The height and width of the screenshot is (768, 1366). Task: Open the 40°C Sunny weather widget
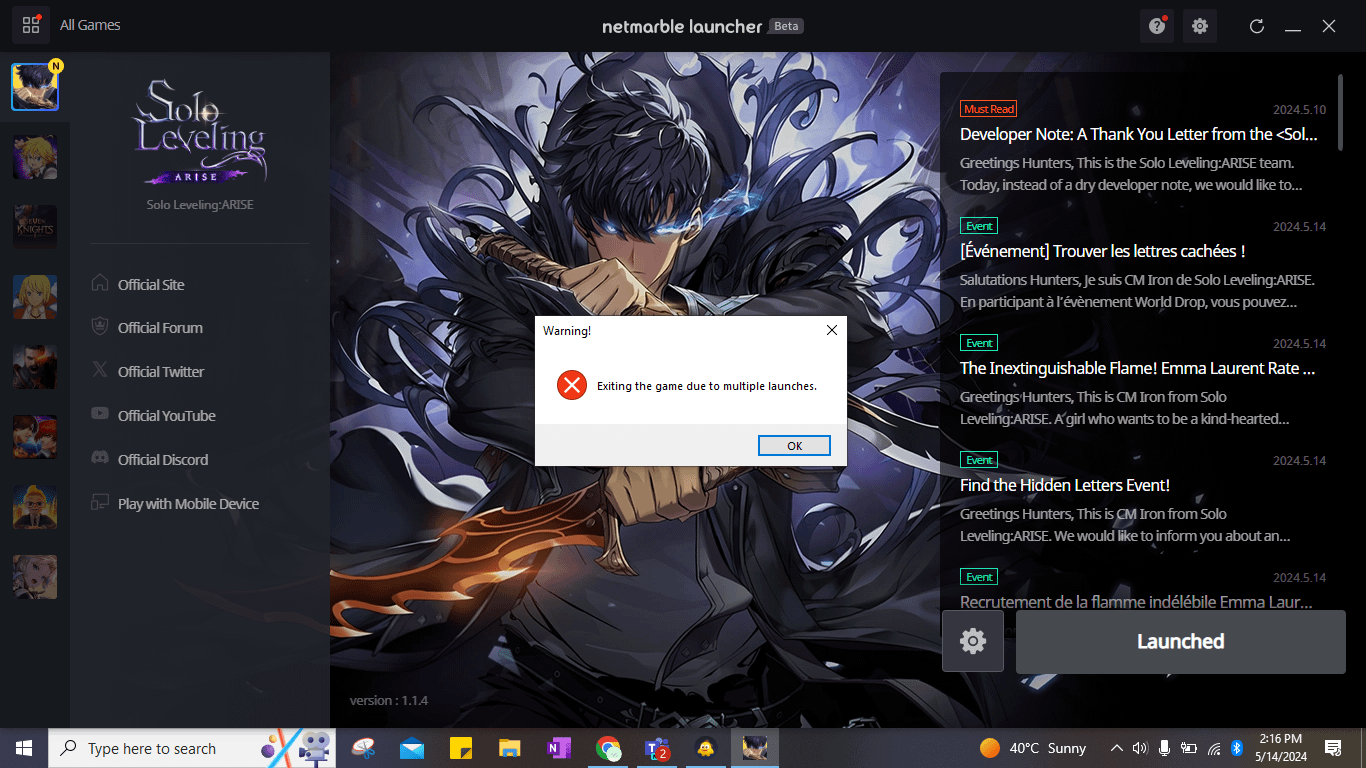[x=1034, y=748]
